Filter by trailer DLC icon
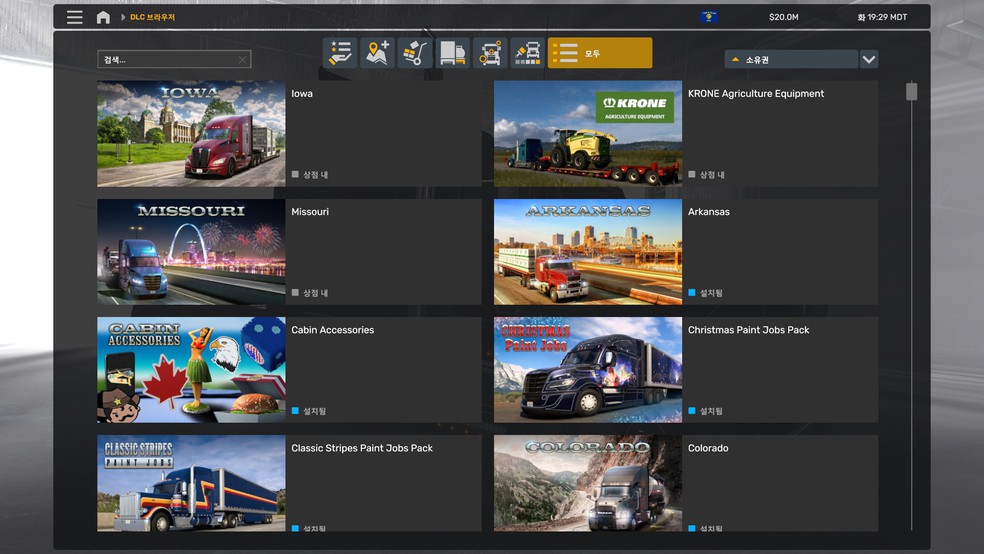This screenshot has height=554, width=984. 452,53
